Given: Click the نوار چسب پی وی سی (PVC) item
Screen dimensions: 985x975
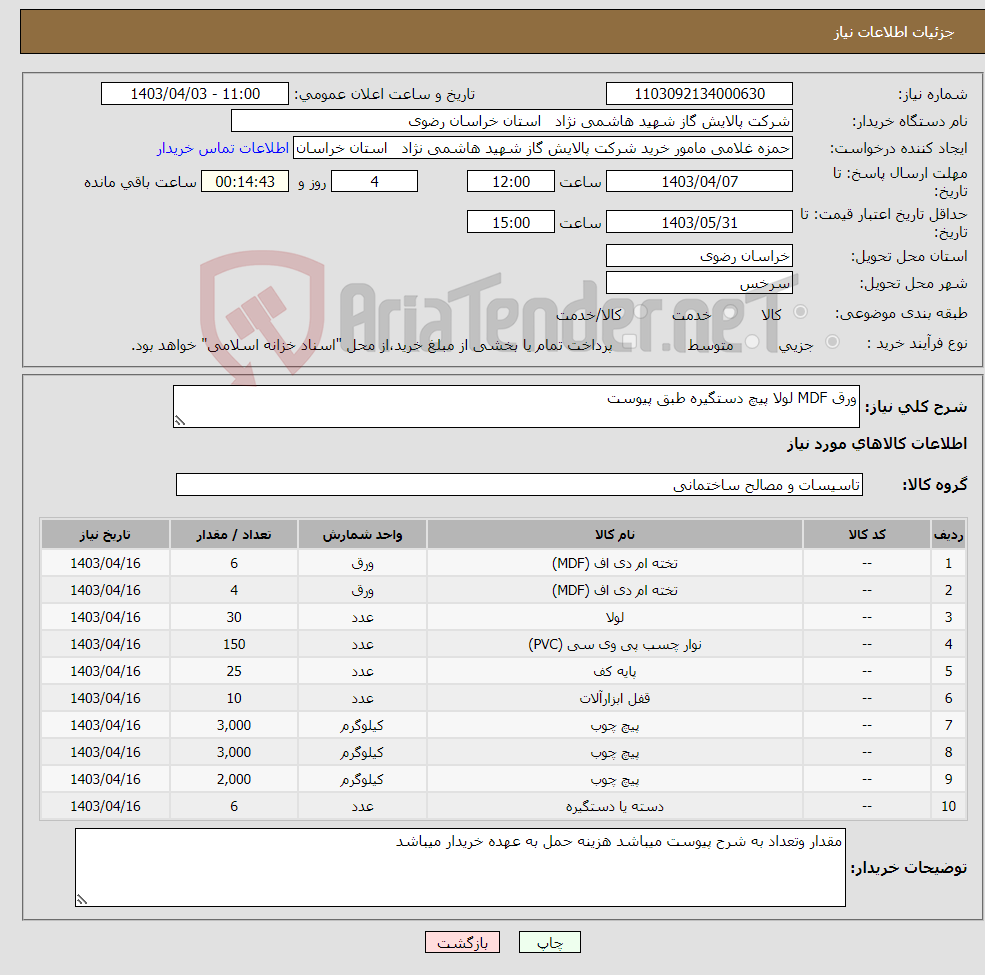Looking at the screenshot, I should [614, 644].
